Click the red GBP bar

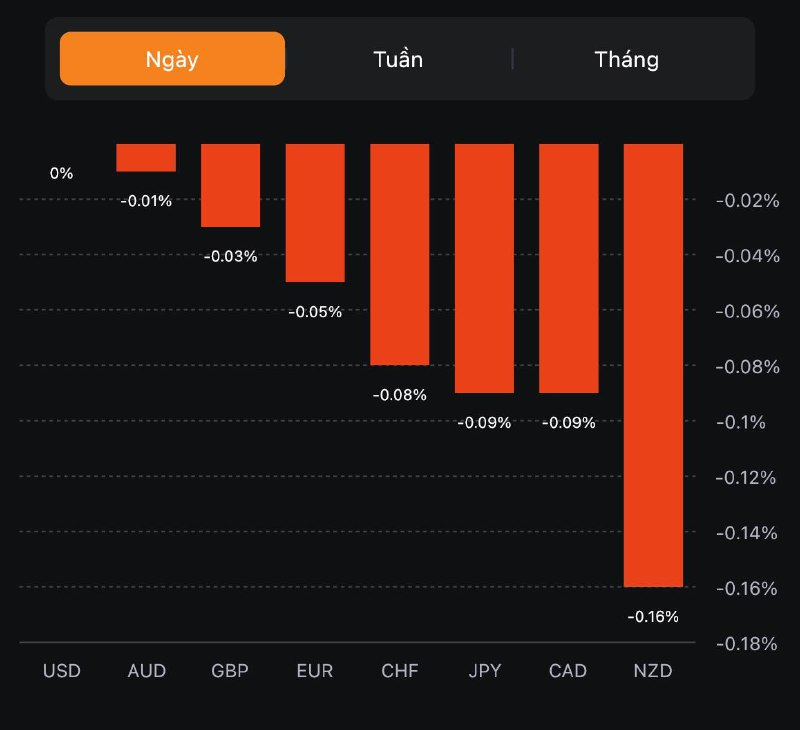[231, 185]
